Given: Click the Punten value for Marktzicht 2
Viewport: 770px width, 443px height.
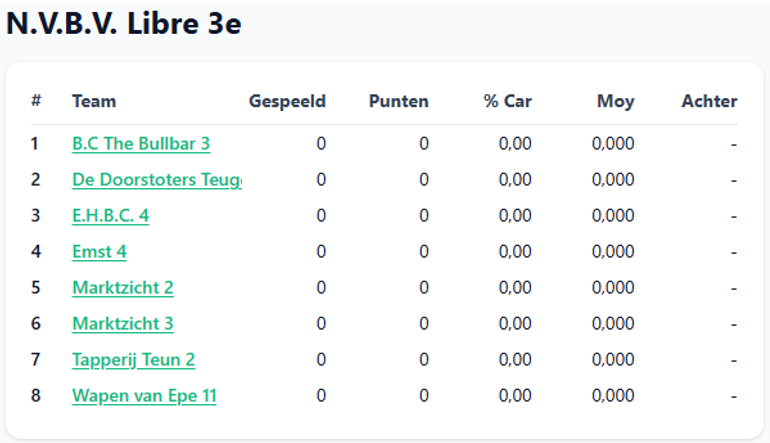Looking at the screenshot, I should 424,288.
